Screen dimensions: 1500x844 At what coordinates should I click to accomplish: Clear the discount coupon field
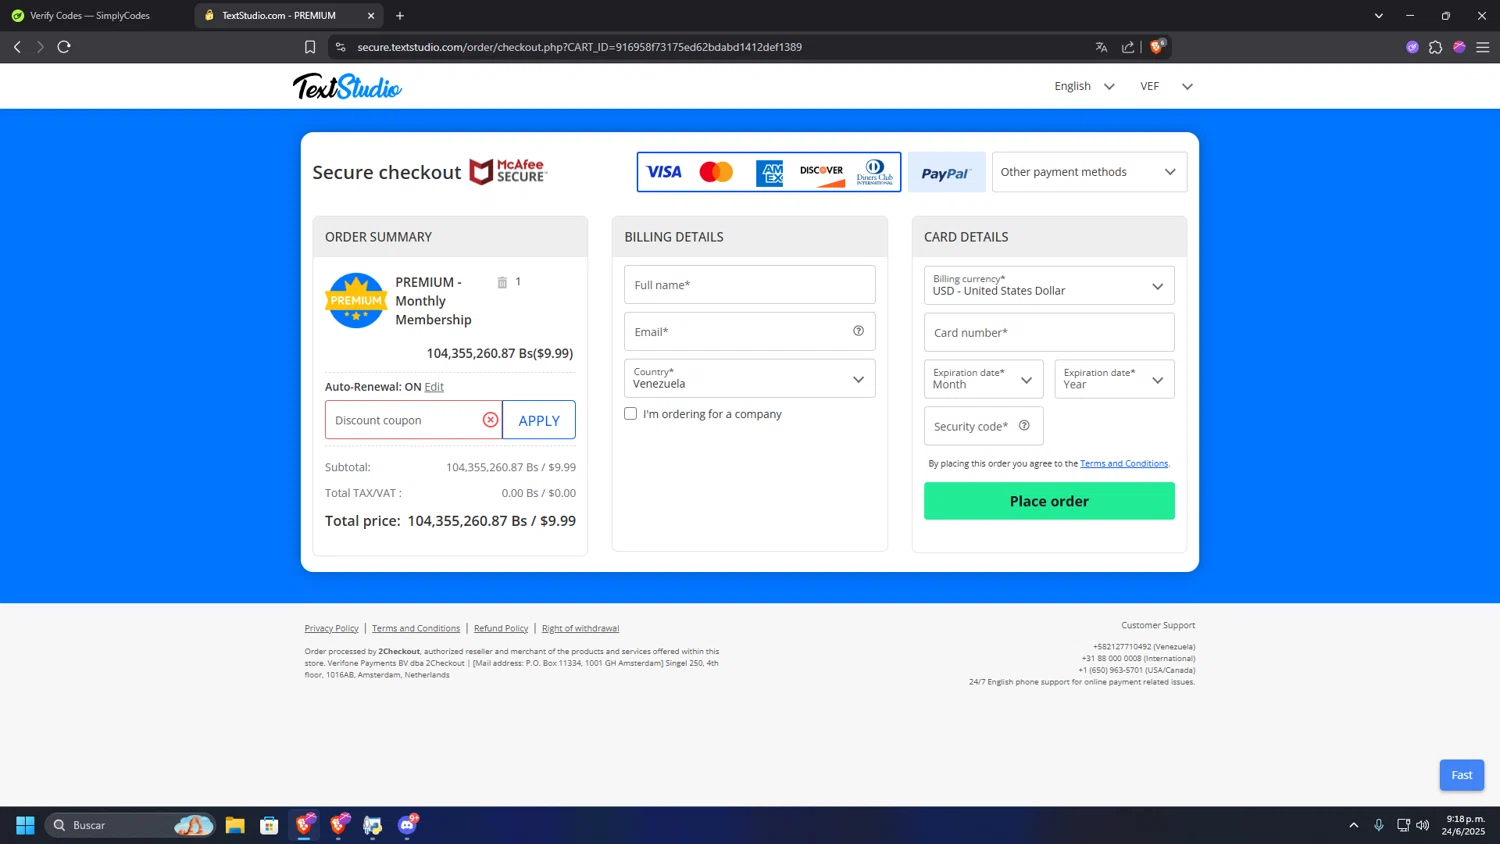pyautogui.click(x=490, y=420)
